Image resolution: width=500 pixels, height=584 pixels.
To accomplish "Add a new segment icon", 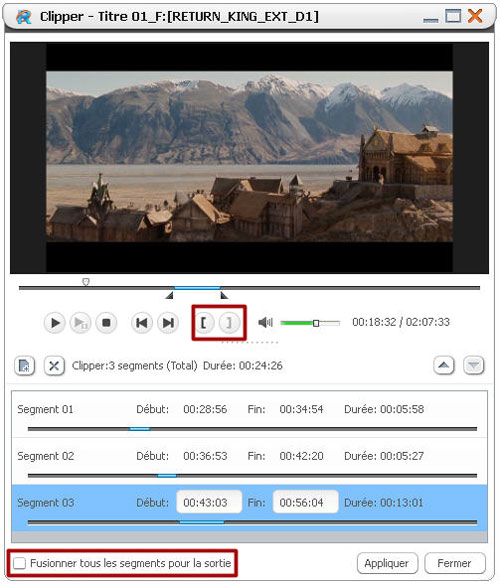I will (25, 366).
